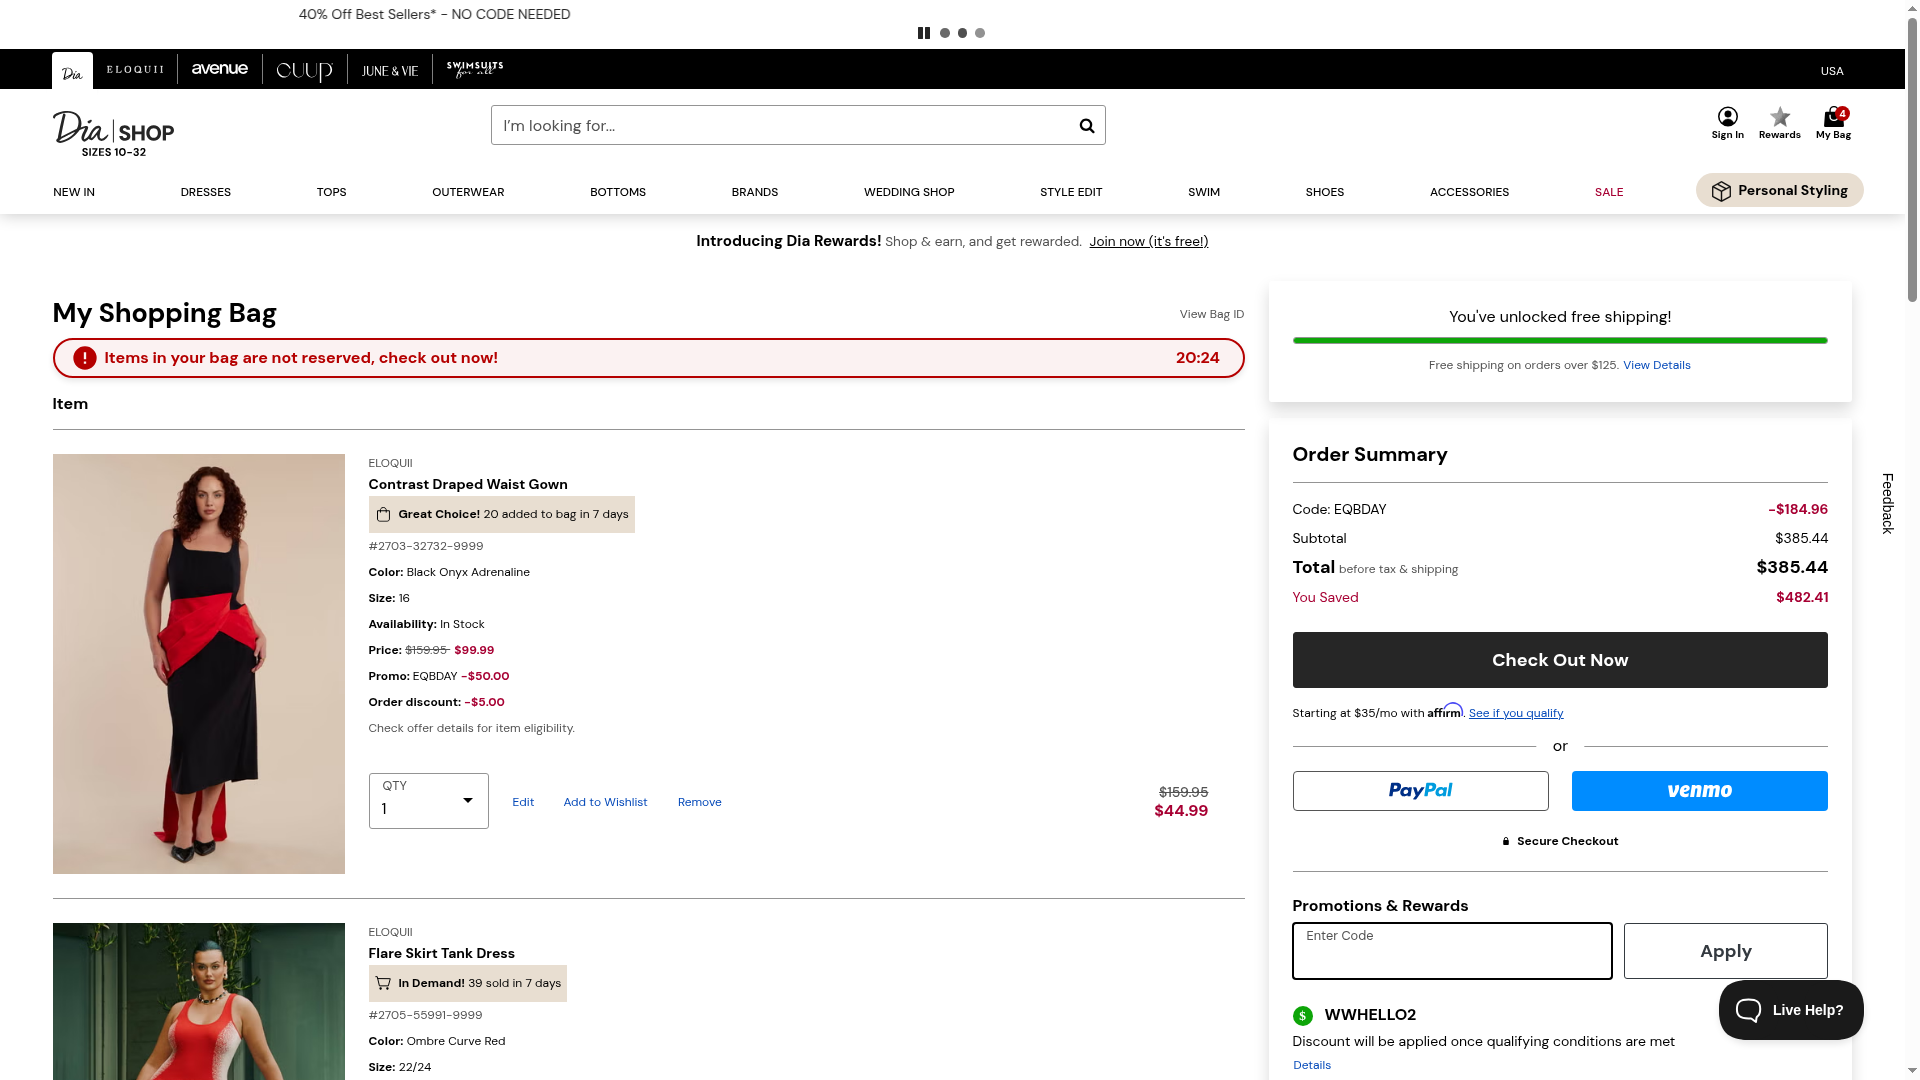Open the QTY dropdown for gown

pyautogui.click(x=428, y=801)
